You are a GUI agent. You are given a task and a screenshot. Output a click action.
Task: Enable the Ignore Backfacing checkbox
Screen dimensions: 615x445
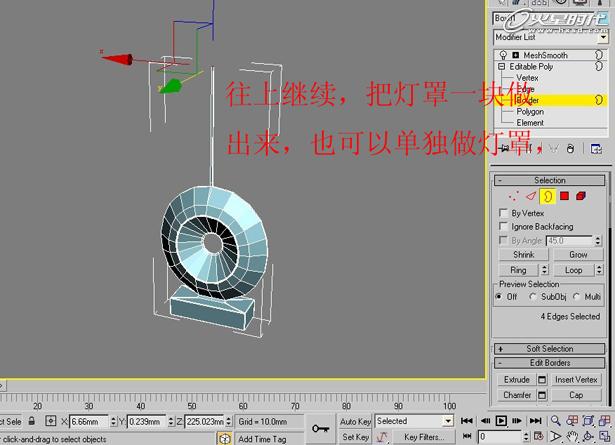[x=503, y=227]
